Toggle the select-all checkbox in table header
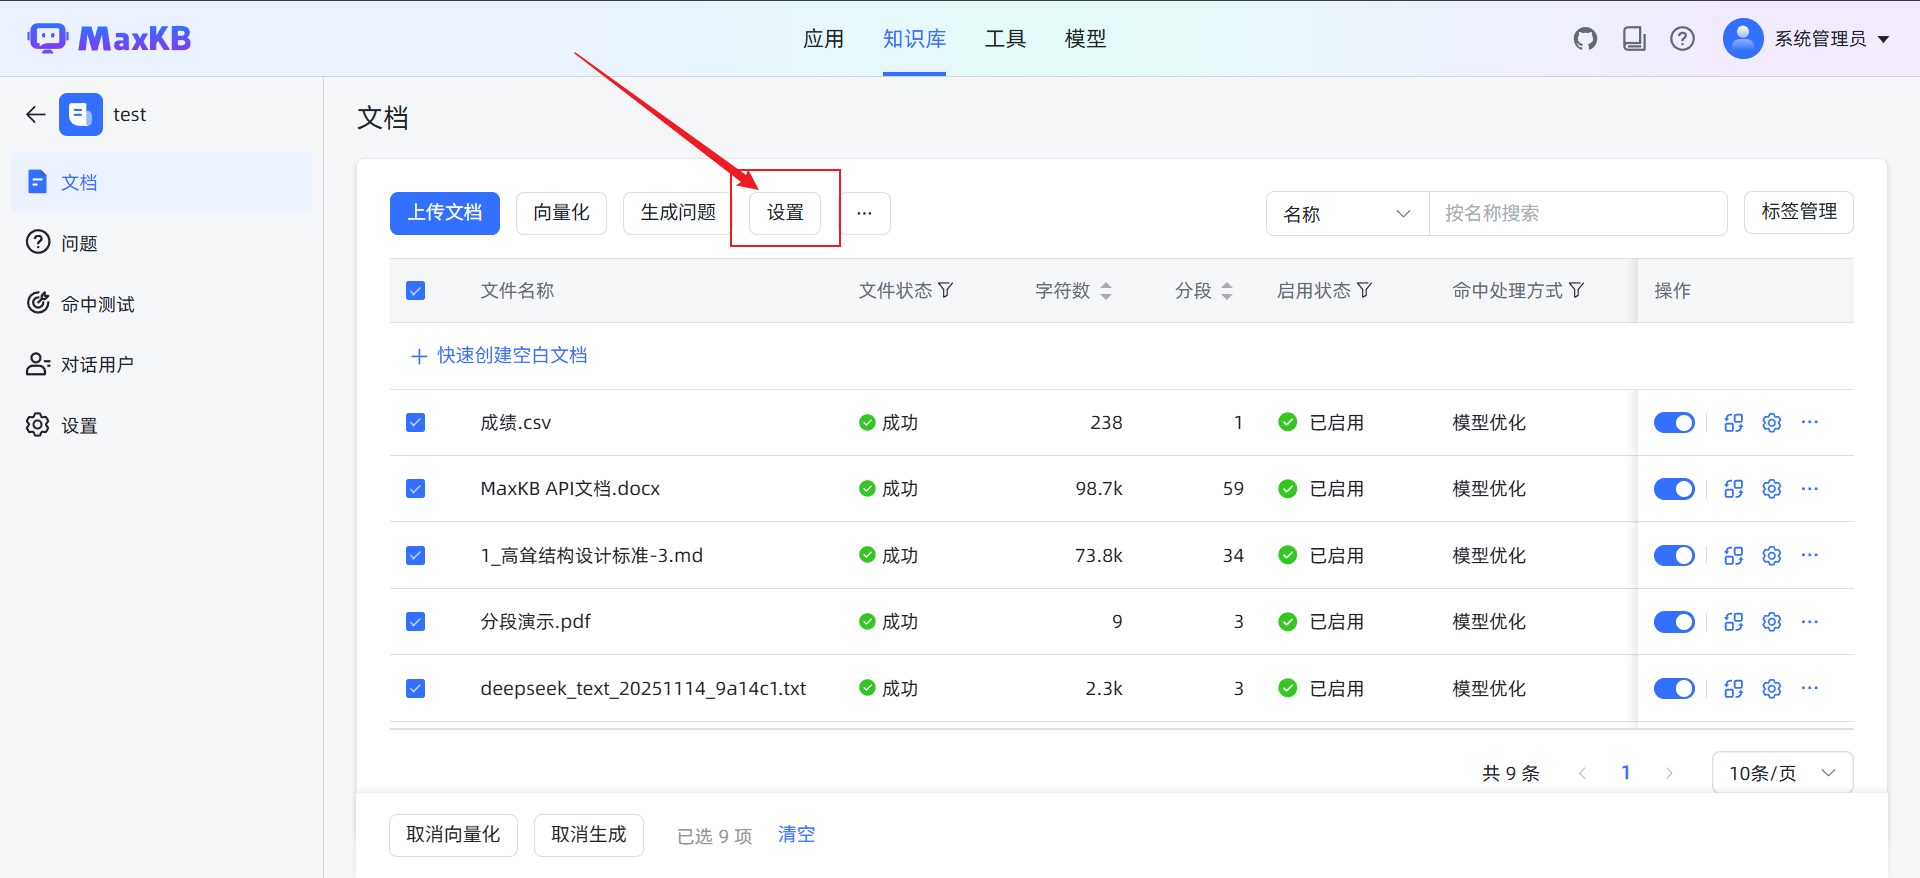This screenshot has width=1920, height=878. pos(416,291)
